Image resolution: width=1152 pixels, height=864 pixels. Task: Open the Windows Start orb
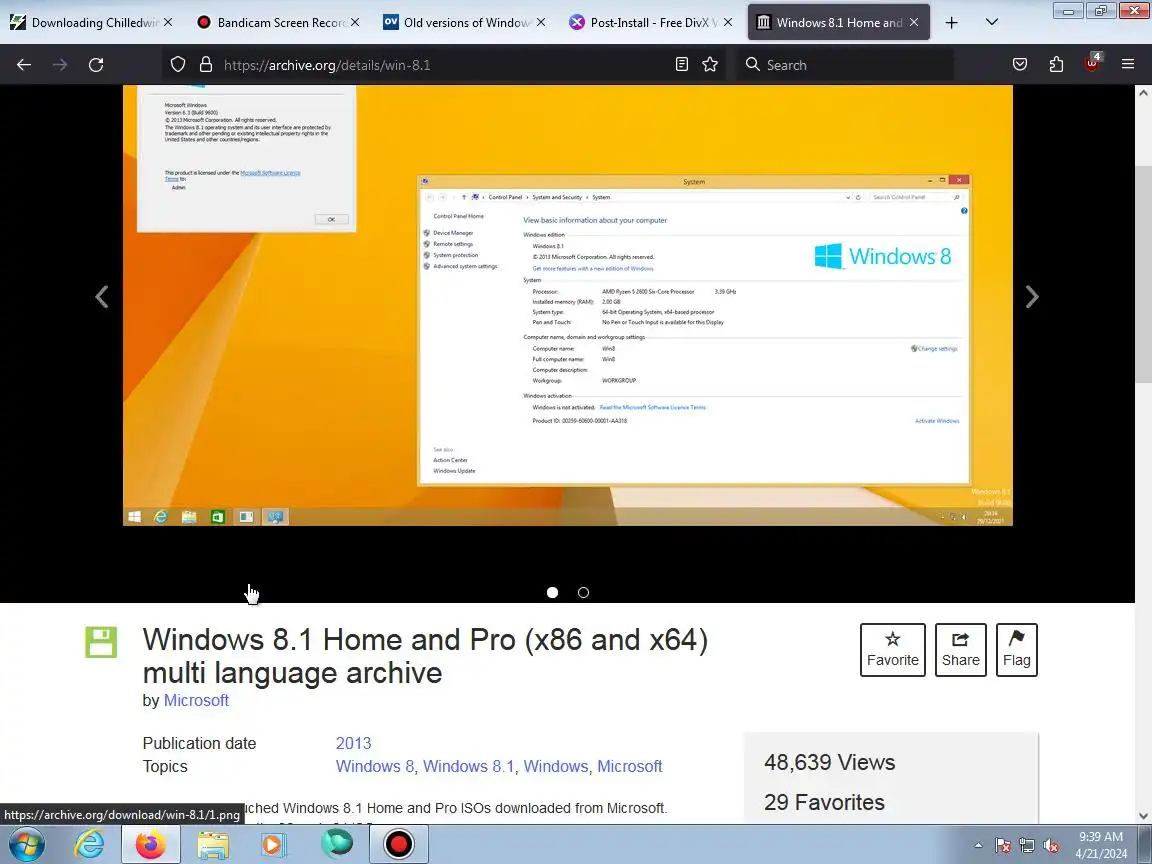pos(26,844)
